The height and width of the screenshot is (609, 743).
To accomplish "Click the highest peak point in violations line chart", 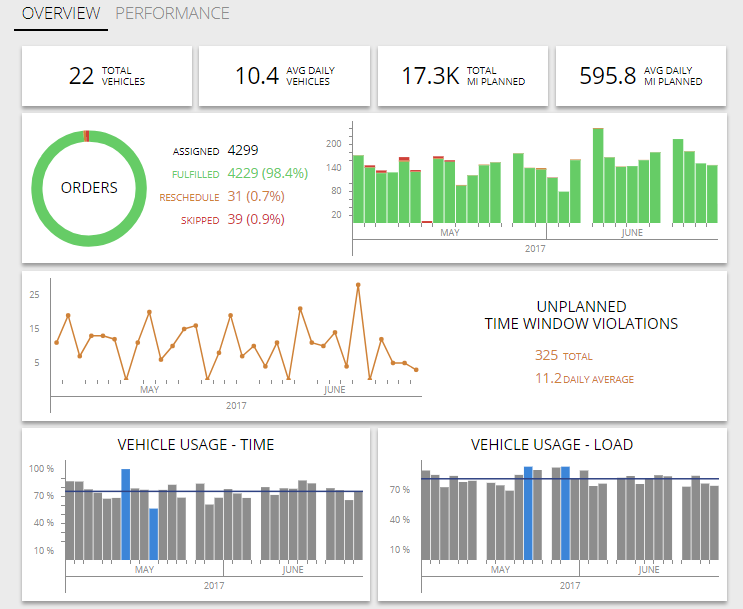I will click(x=358, y=285).
